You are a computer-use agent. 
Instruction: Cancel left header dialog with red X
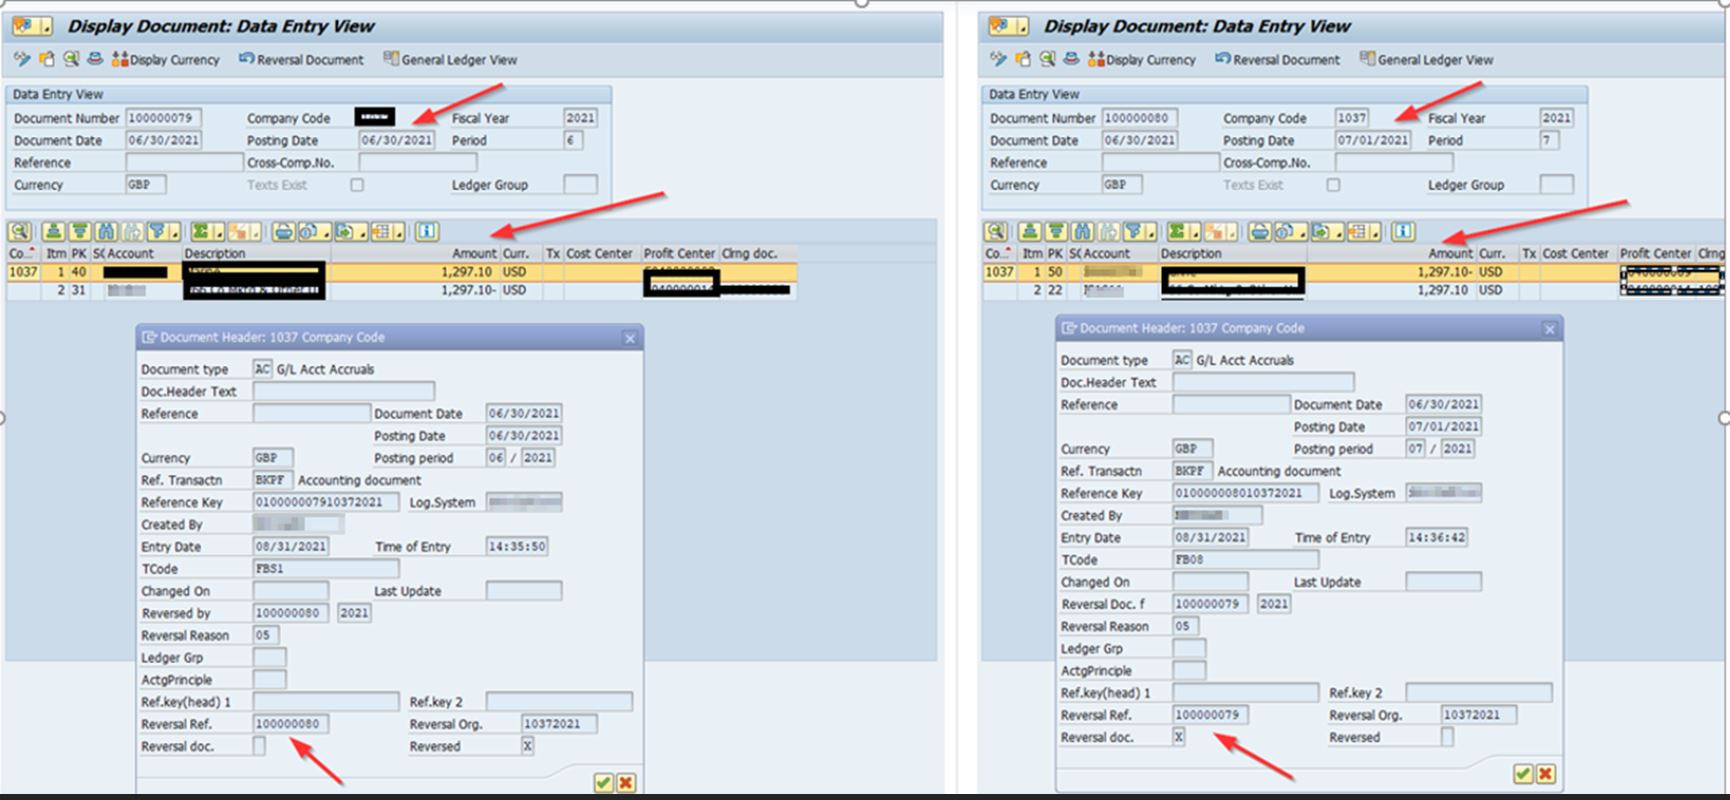tap(626, 782)
